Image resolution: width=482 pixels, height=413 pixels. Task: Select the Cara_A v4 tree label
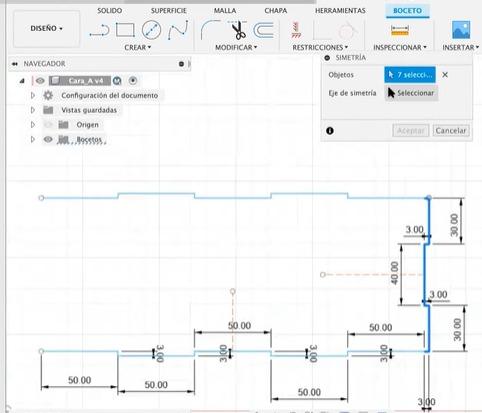(x=85, y=80)
